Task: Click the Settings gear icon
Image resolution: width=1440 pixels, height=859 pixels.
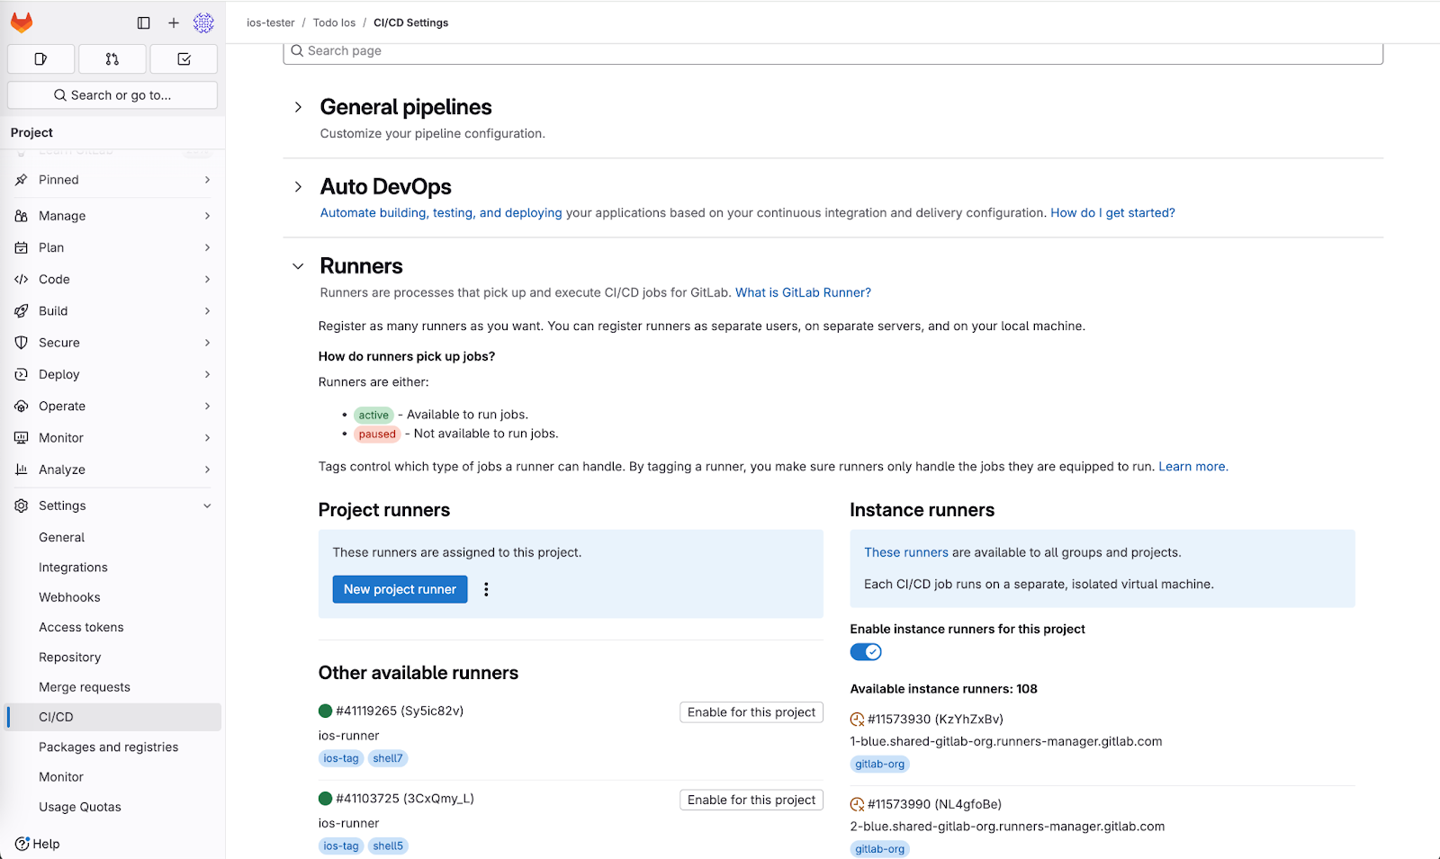Action: 21,506
